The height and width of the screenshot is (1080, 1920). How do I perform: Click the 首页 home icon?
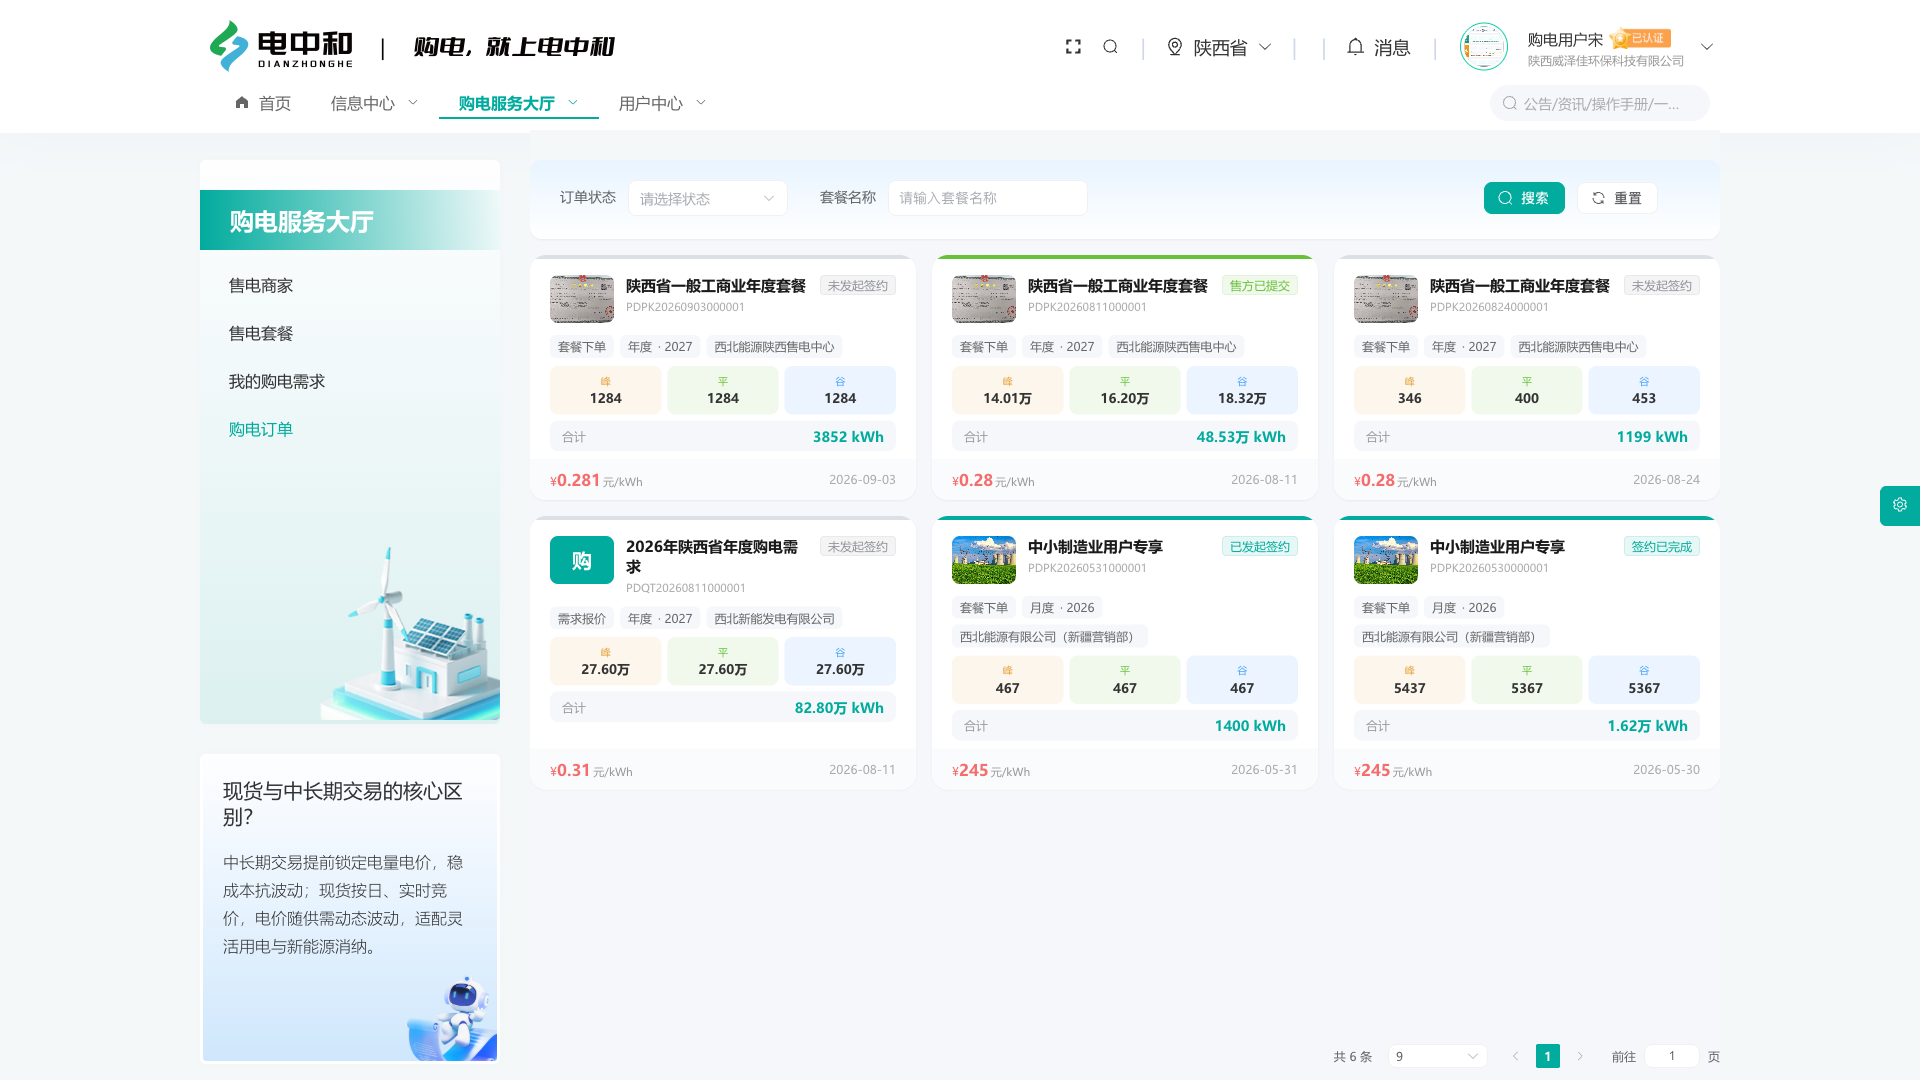[242, 103]
